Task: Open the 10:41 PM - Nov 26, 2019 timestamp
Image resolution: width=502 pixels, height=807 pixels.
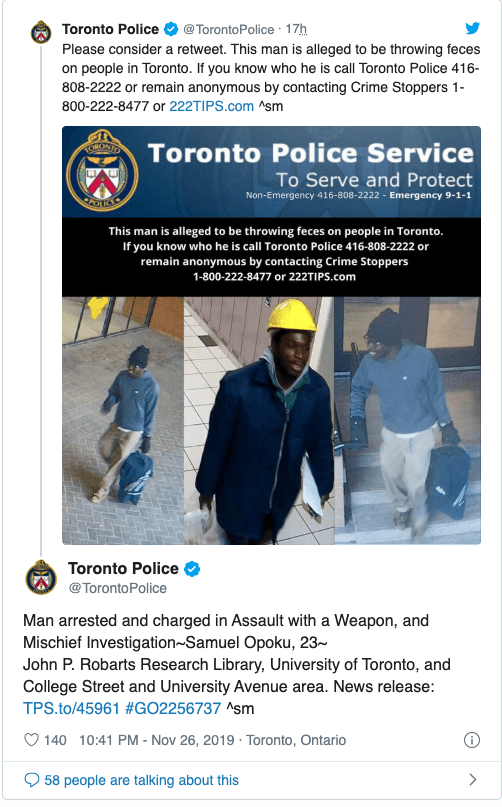Action: click(157, 740)
